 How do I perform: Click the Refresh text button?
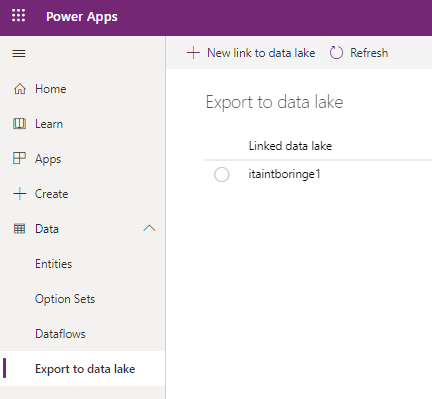pyautogui.click(x=369, y=53)
